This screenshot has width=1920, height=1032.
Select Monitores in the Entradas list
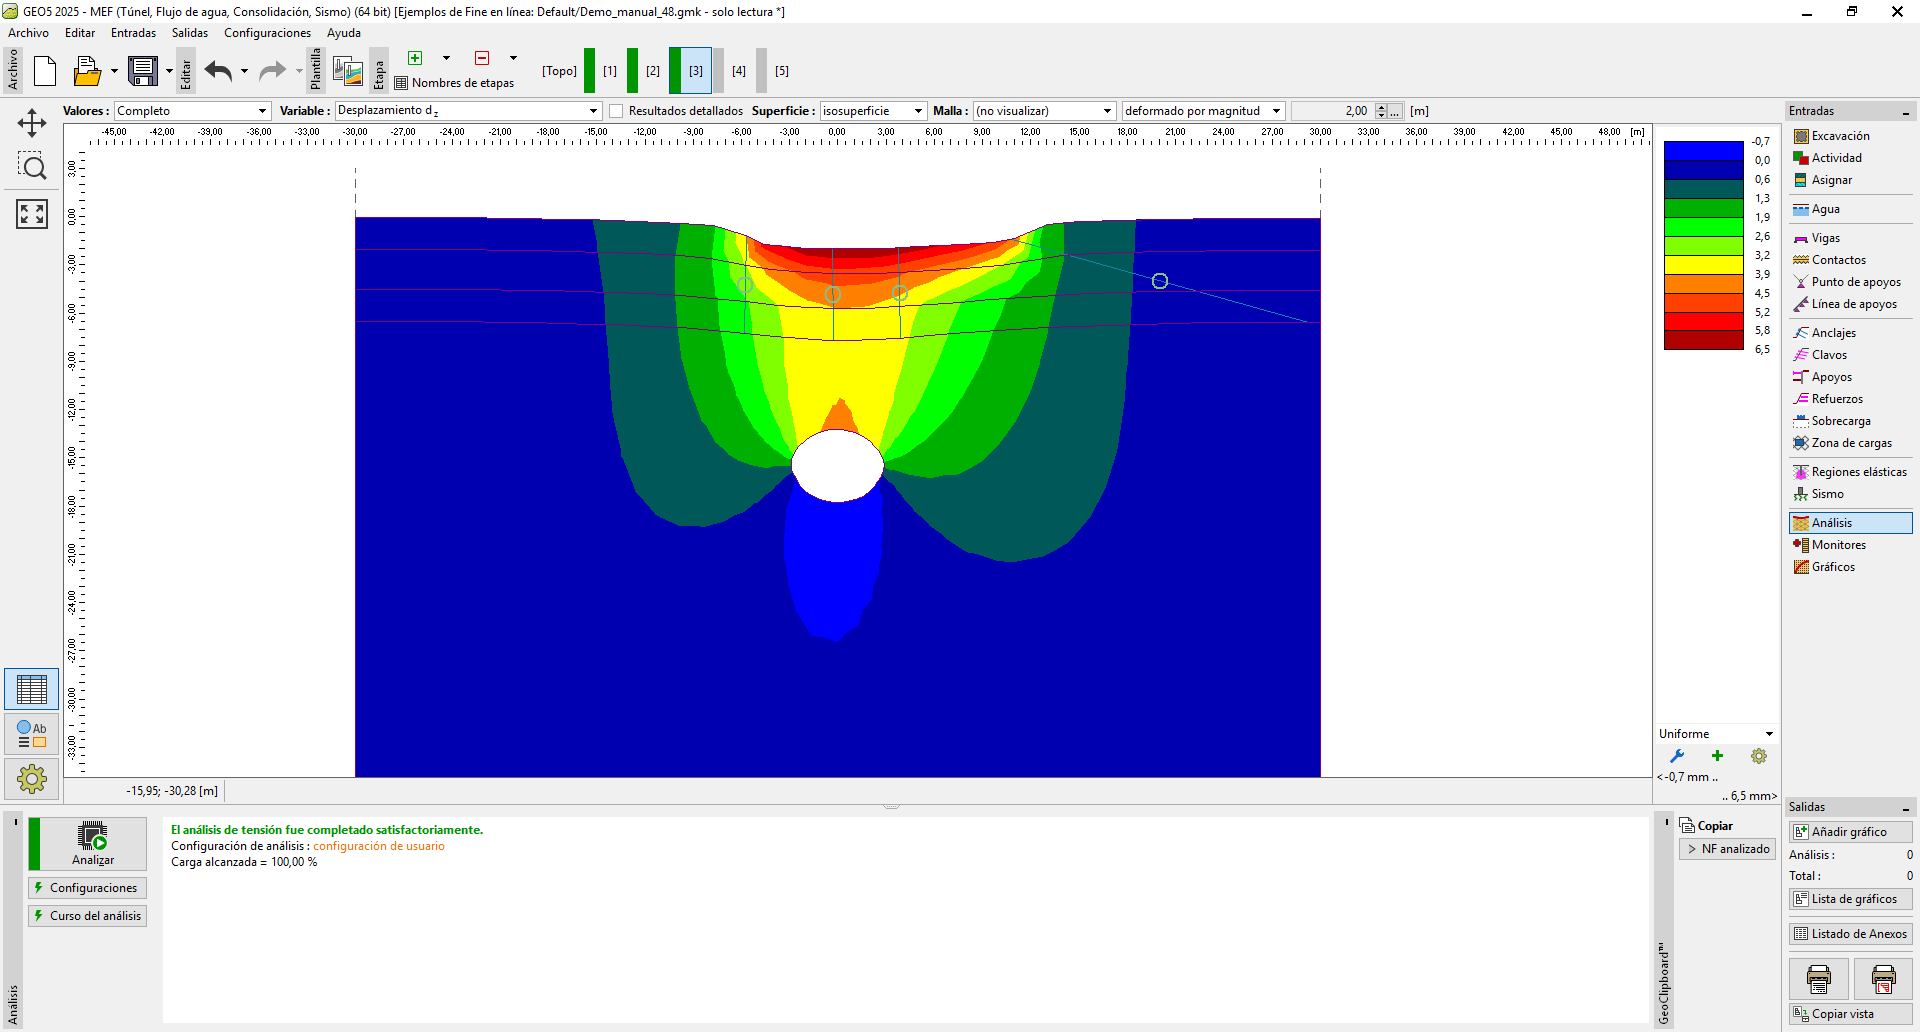click(1838, 545)
